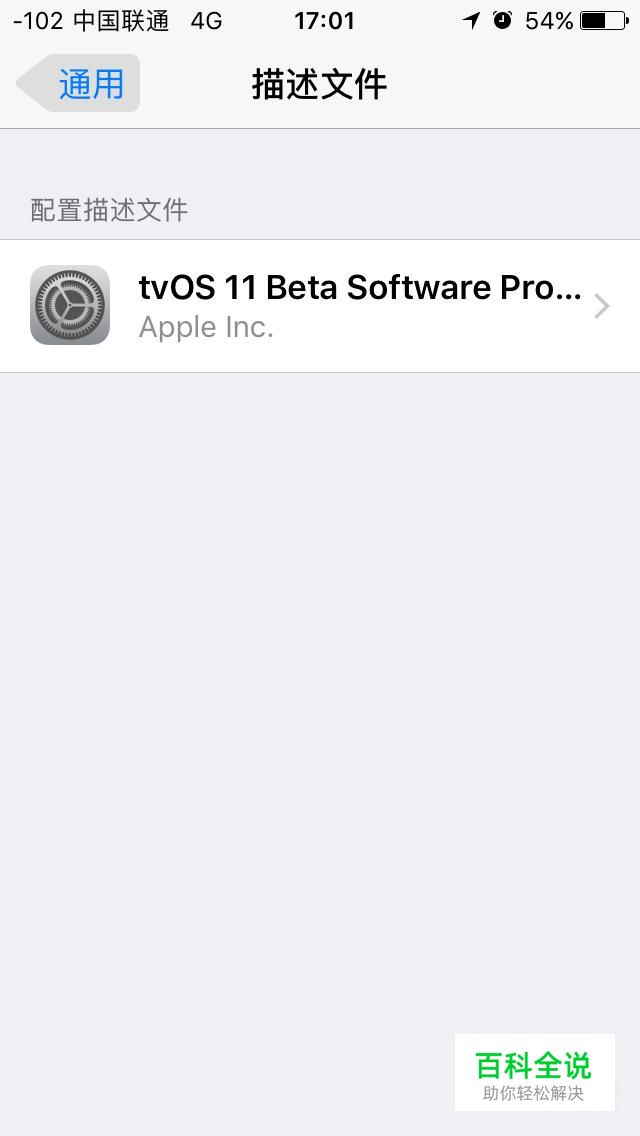The image size is (640, 1136).
Task: Tap the 百科全说 watermark logo
Action: pyautogui.click(x=533, y=1065)
